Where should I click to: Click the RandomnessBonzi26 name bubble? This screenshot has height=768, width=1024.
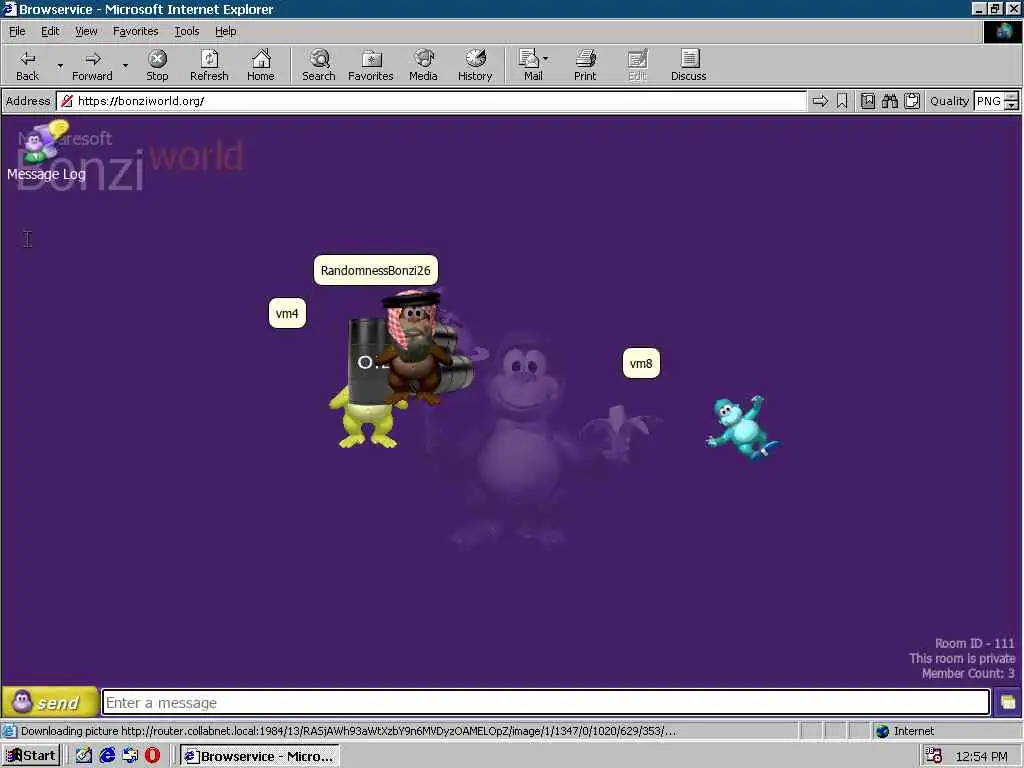pos(376,270)
